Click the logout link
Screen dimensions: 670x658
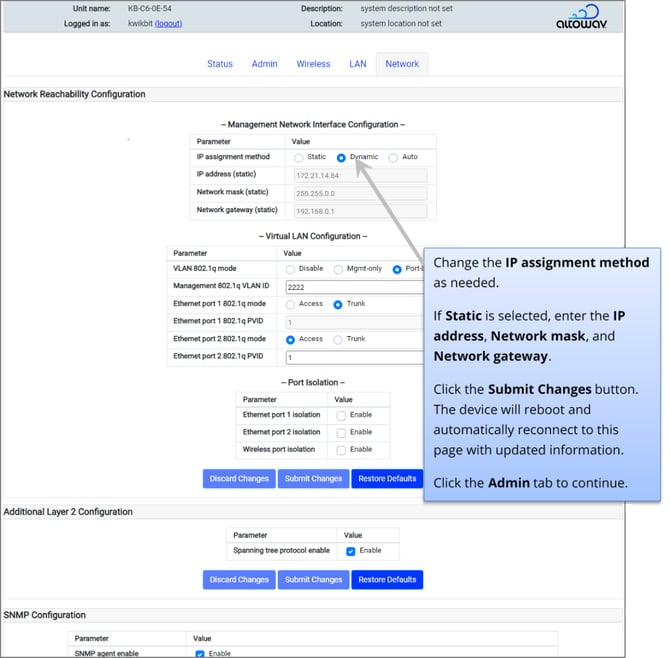(x=168, y=24)
